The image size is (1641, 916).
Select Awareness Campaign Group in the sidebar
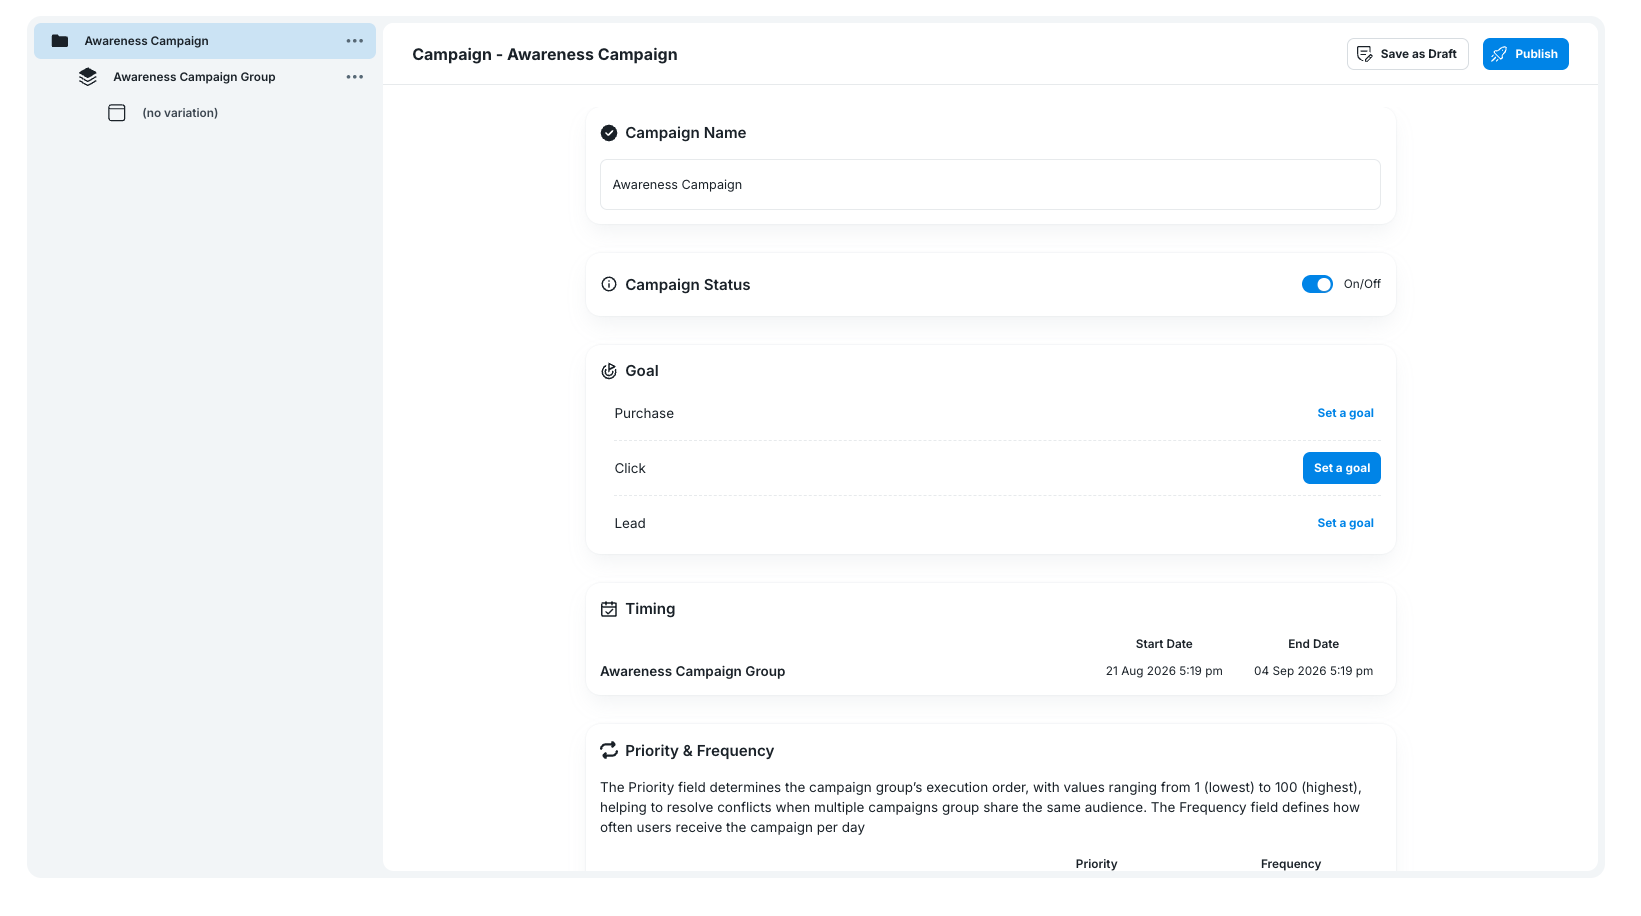point(194,77)
